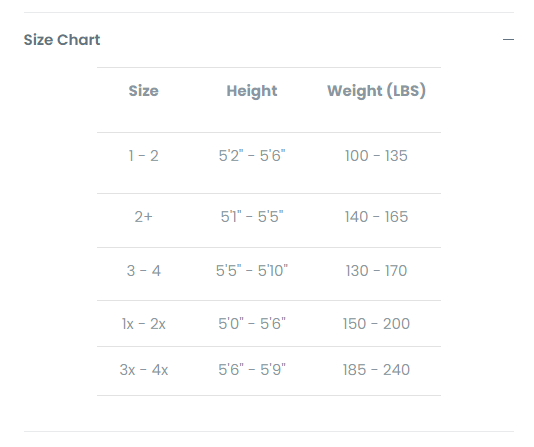The width and height of the screenshot is (534, 447).
Task: Click the 1x - 2x size cell
Action: [143, 324]
